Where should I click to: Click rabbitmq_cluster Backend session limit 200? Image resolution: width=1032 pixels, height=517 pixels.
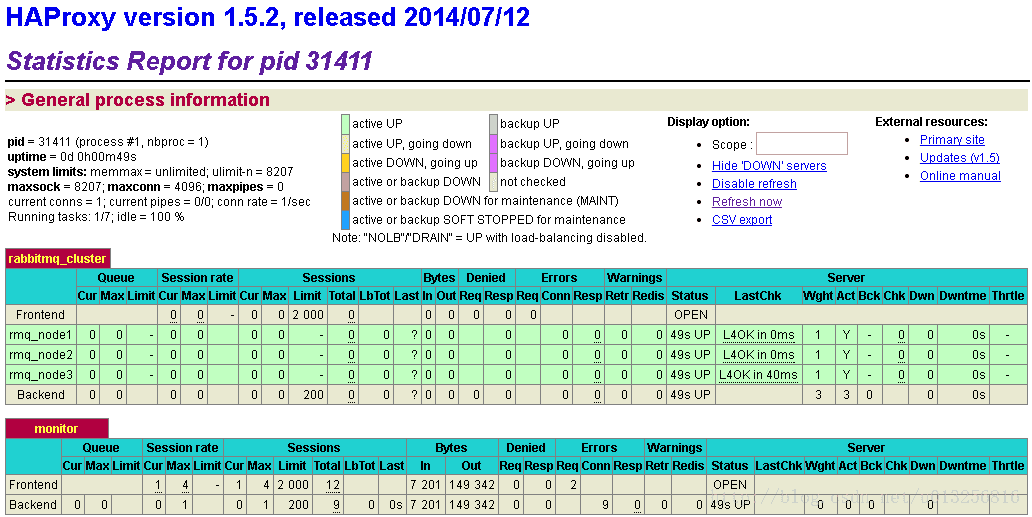point(308,395)
